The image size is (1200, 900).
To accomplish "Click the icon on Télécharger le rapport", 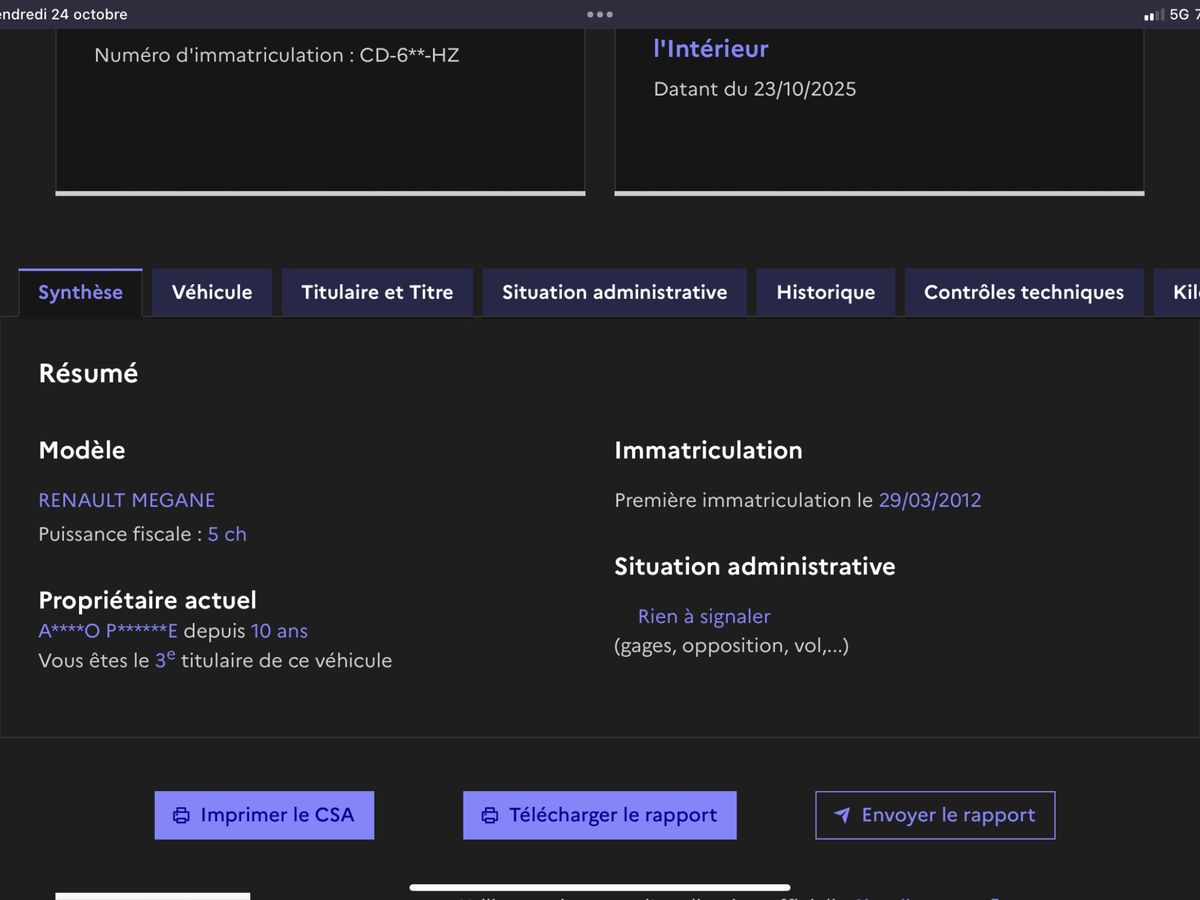I will click(x=490, y=815).
